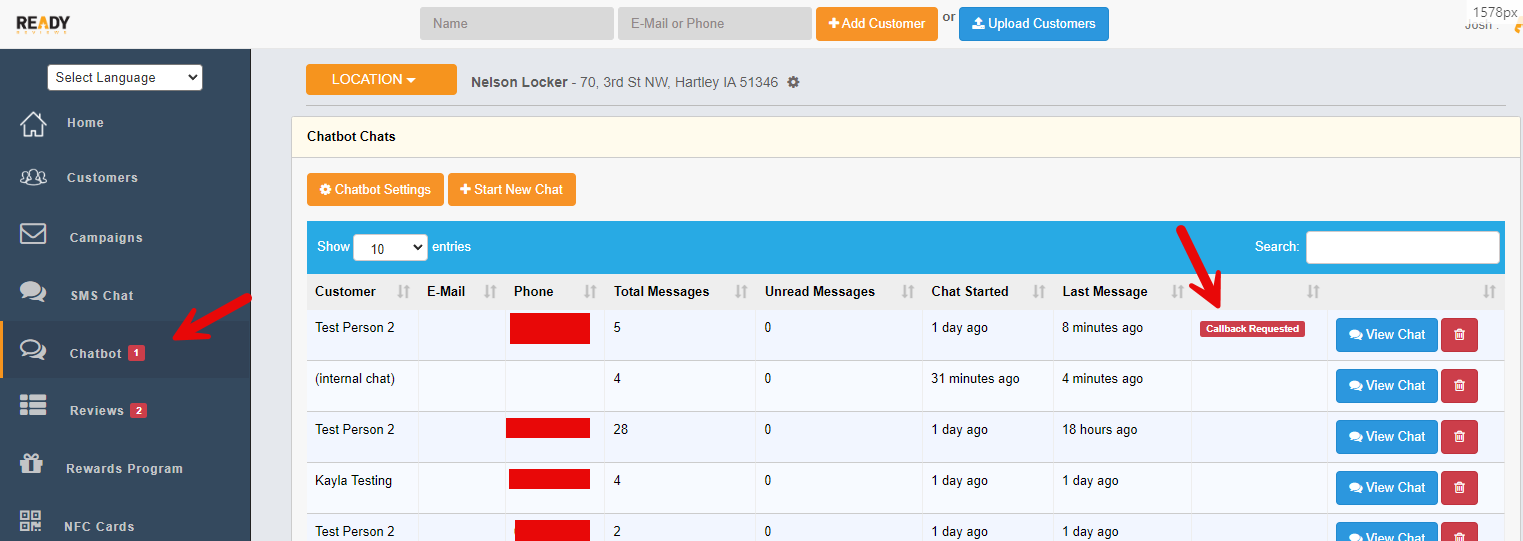Screen dimensions: 1523x541
Task: Click the gear icon beside the Nelson Locker address
Action: coord(793,82)
